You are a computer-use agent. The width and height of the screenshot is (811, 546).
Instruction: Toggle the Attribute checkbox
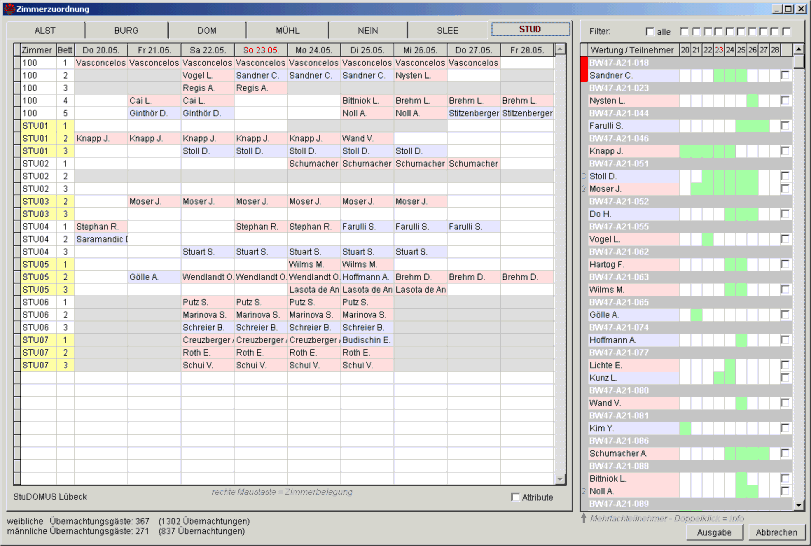pyautogui.click(x=516, y=497)
